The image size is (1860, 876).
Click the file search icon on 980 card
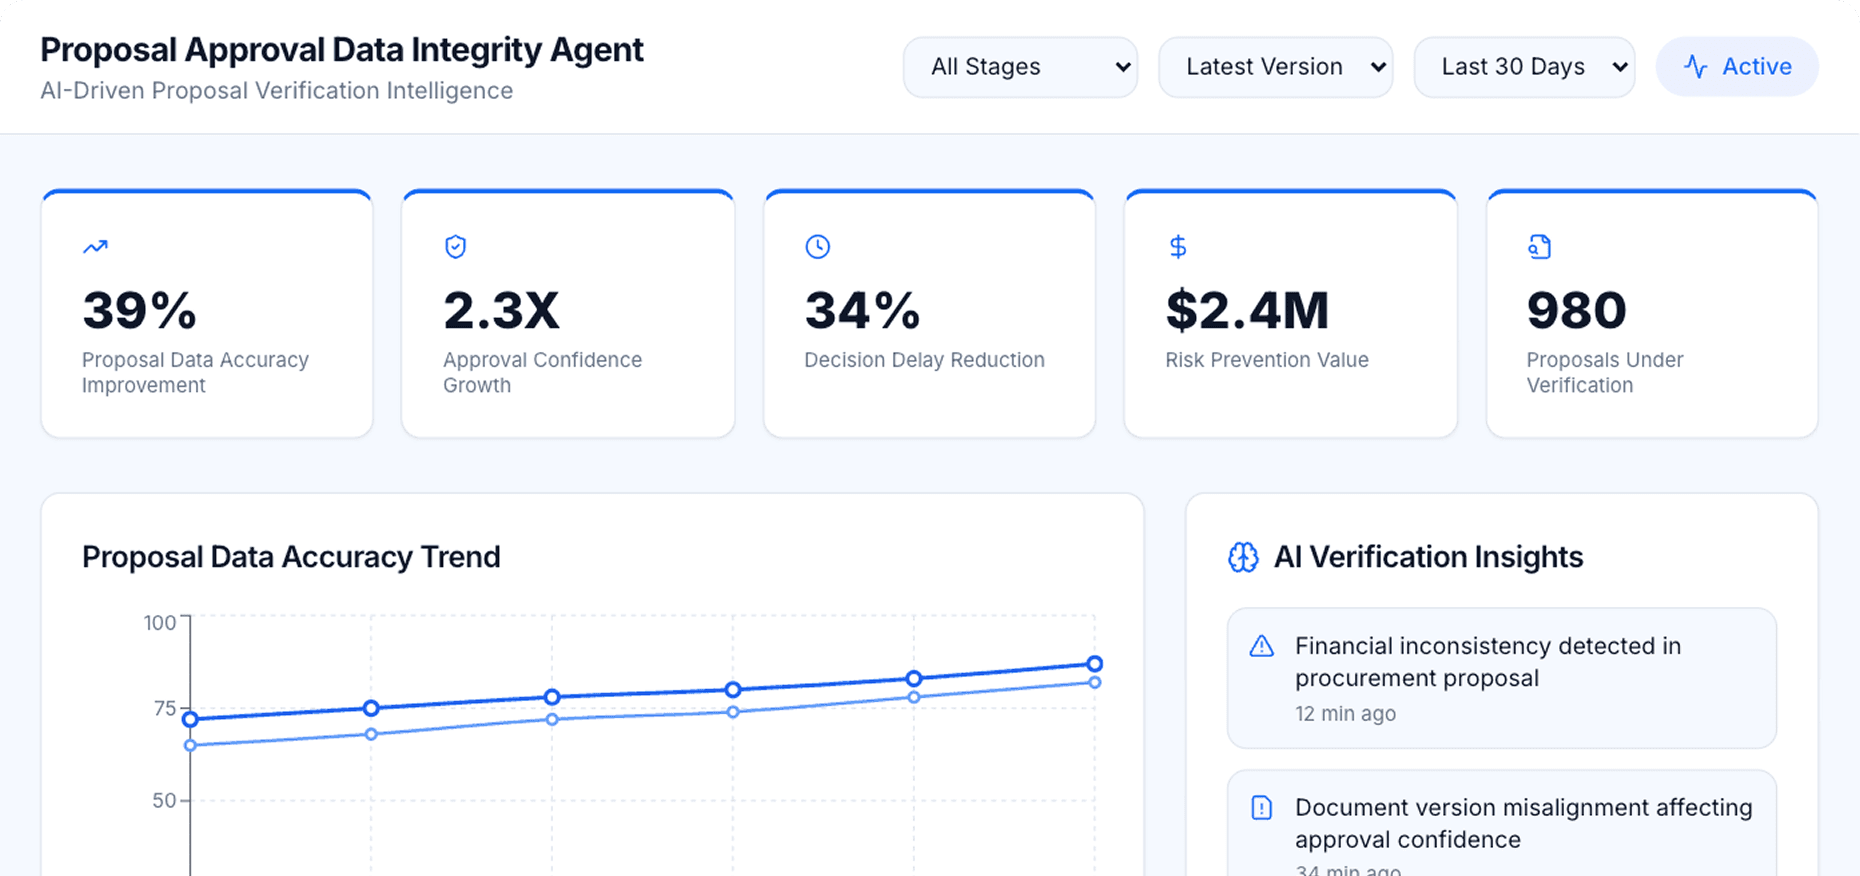click(1540, 246)
